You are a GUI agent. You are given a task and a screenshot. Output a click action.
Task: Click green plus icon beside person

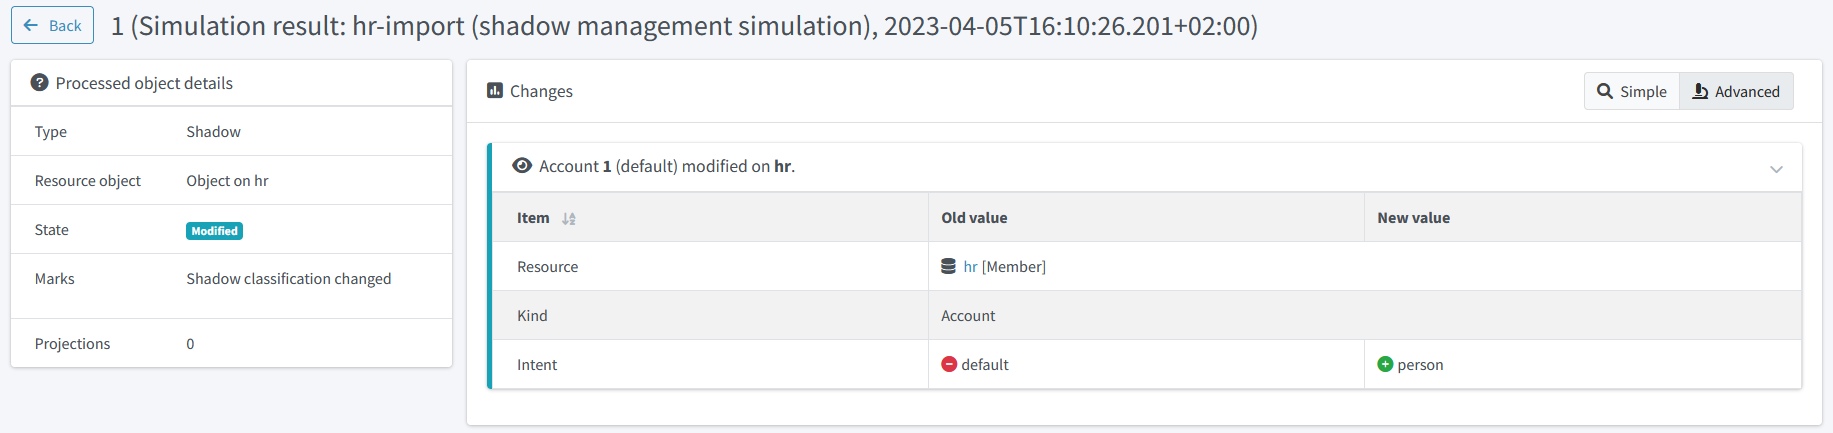[1385, 365]
